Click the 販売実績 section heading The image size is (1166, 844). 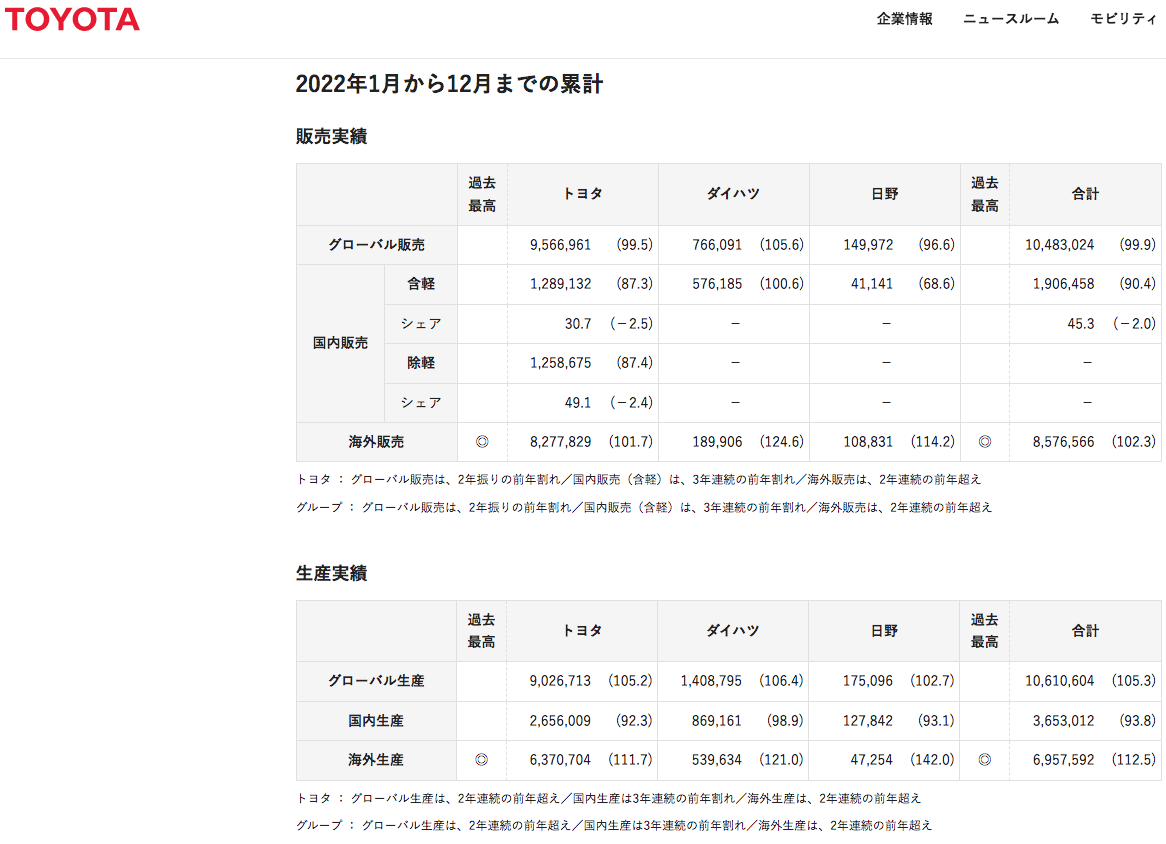(332, 136)
